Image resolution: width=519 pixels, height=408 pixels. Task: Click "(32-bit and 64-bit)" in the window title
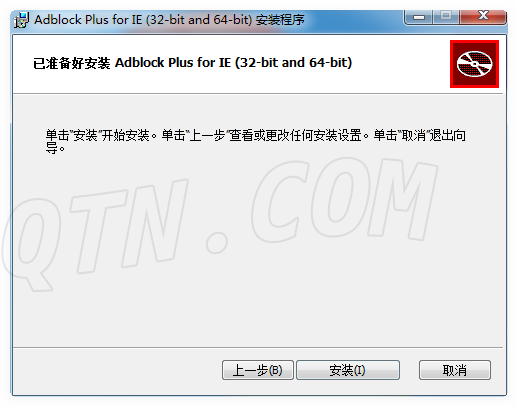[x=199, y=20]
